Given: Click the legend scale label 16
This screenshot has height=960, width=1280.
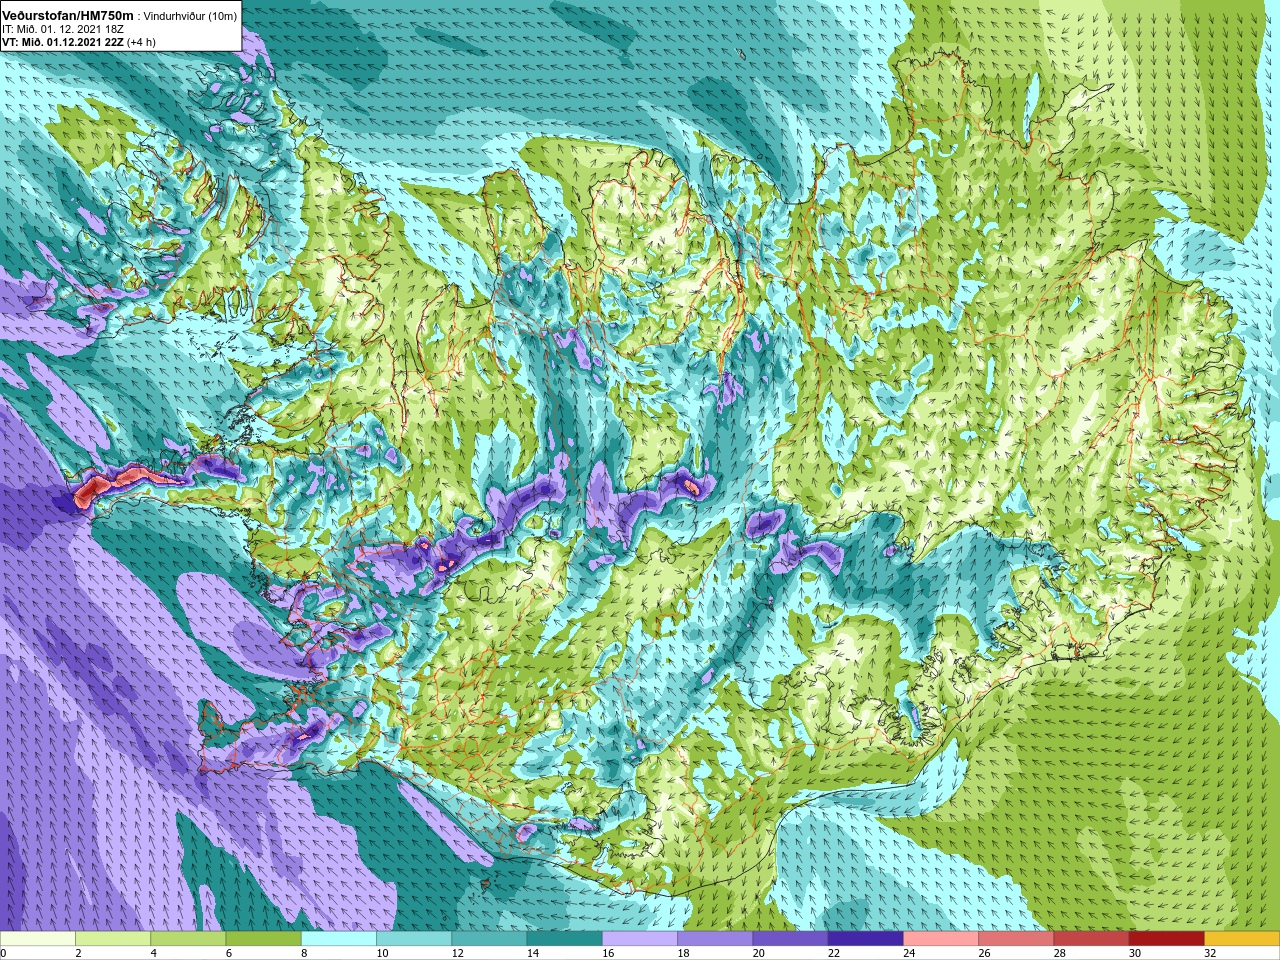Looking at the screenshot, I should pos(608,953).
